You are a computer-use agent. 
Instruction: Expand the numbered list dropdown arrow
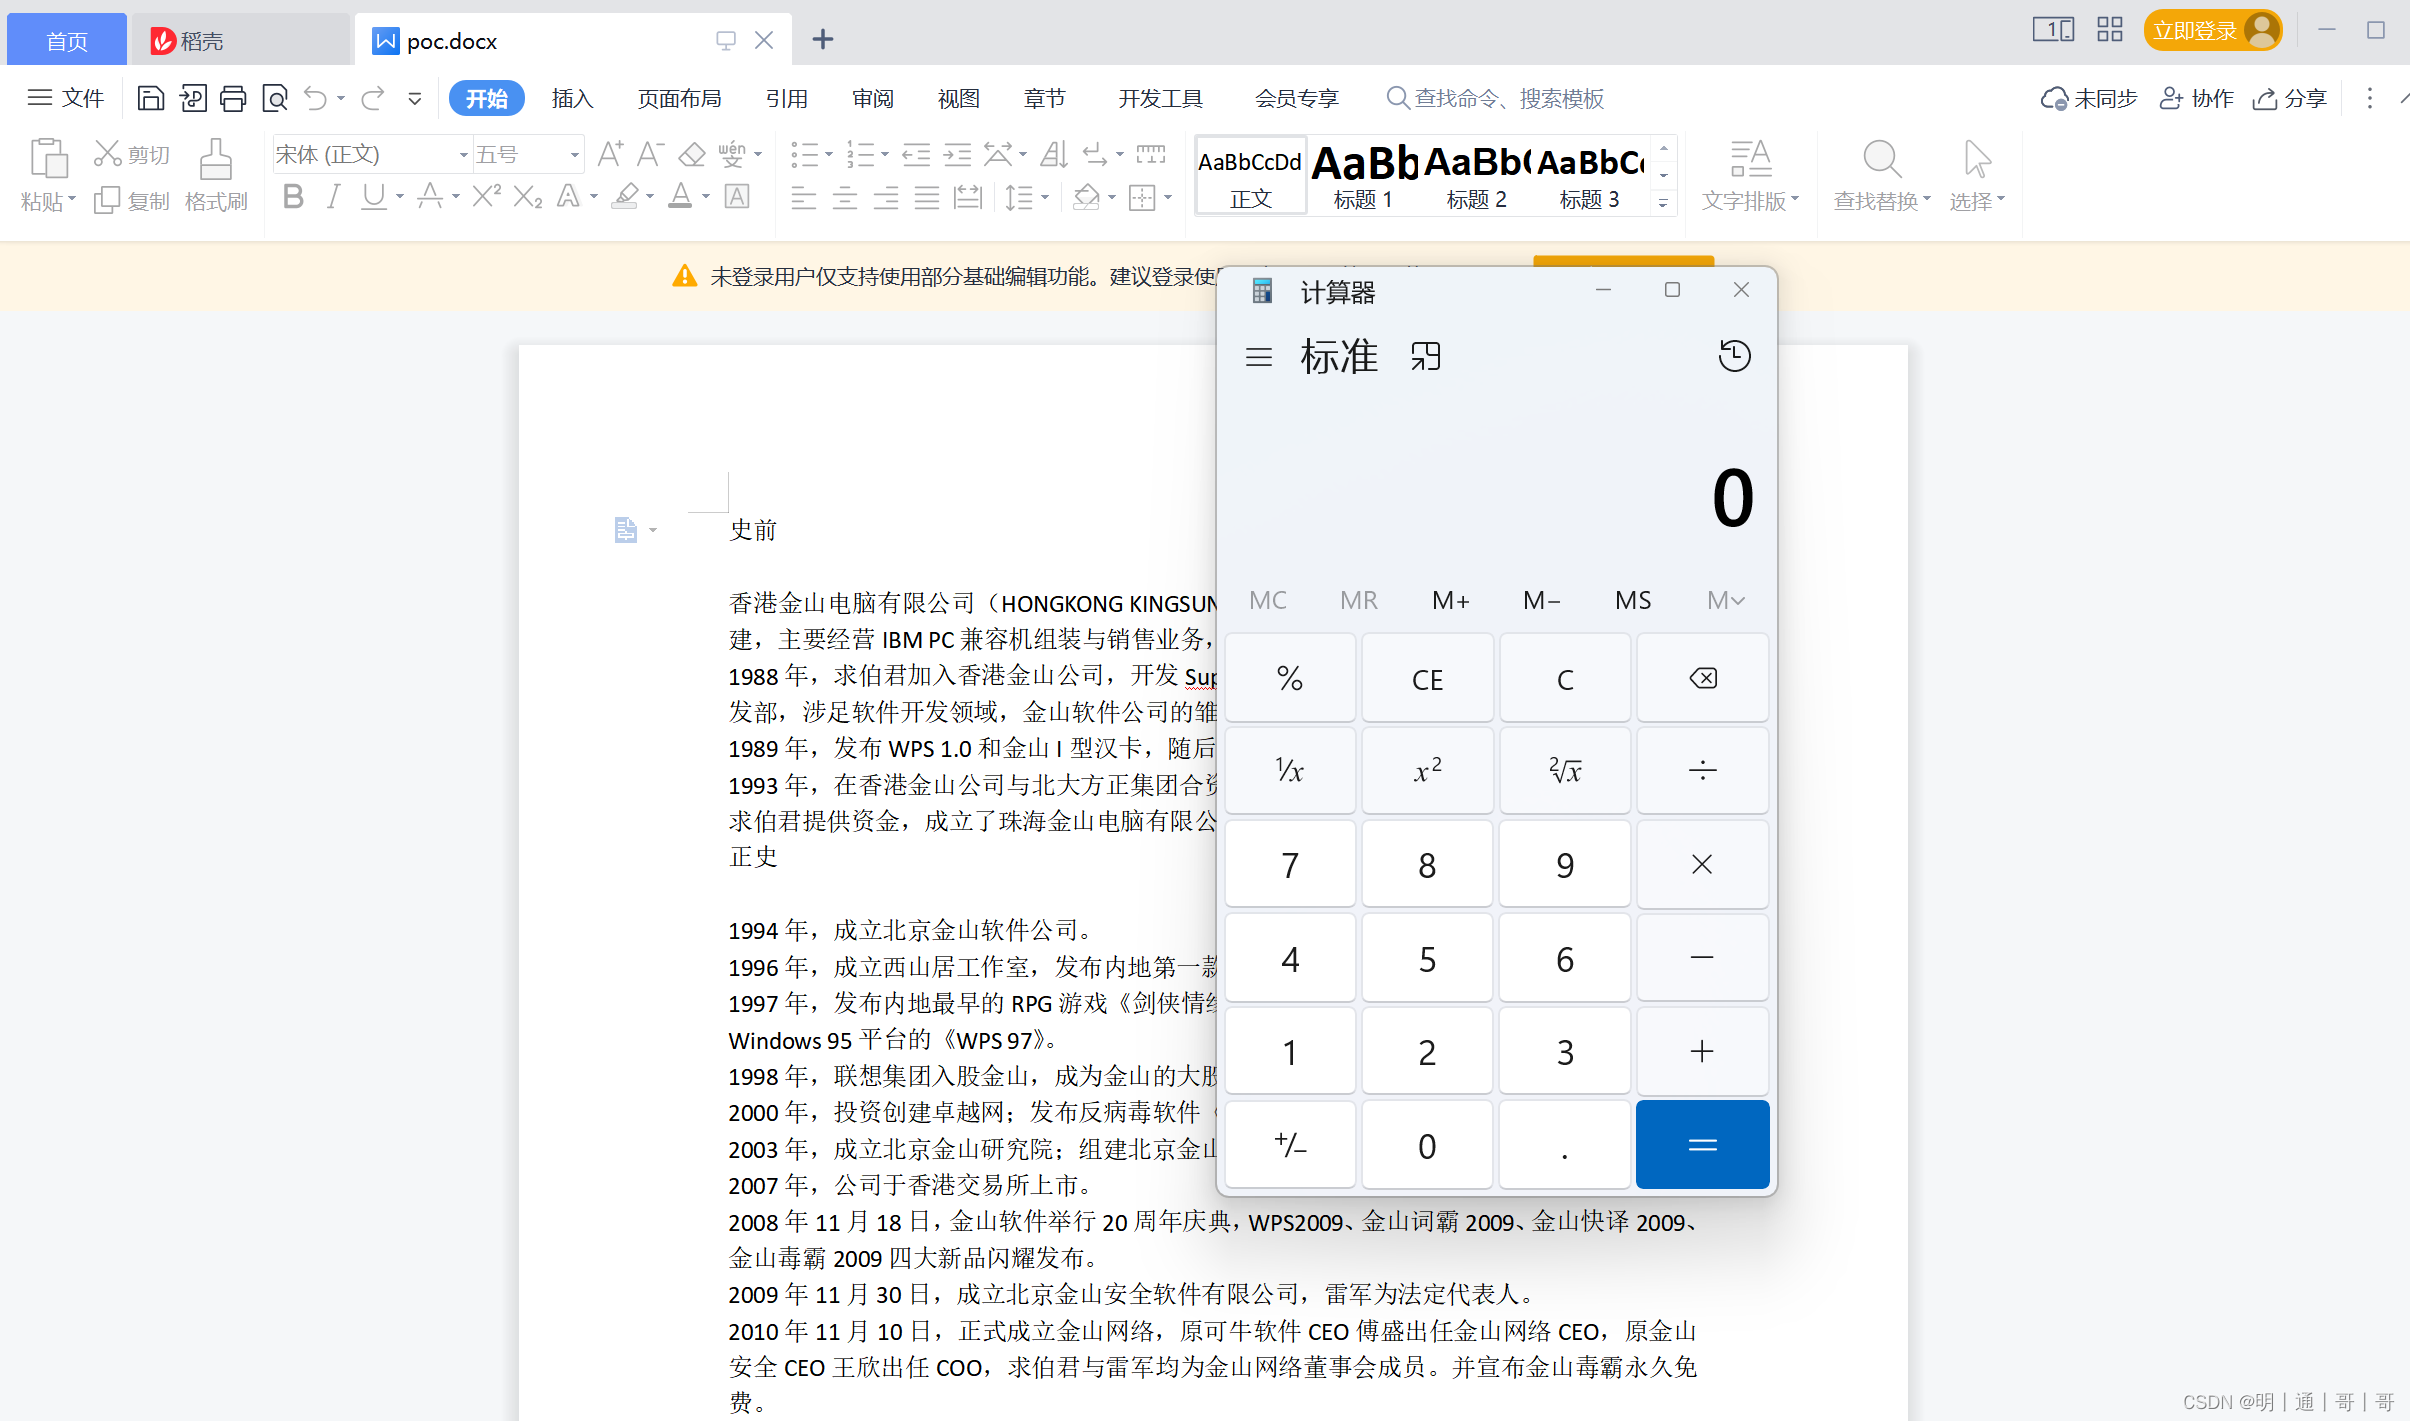885,155
